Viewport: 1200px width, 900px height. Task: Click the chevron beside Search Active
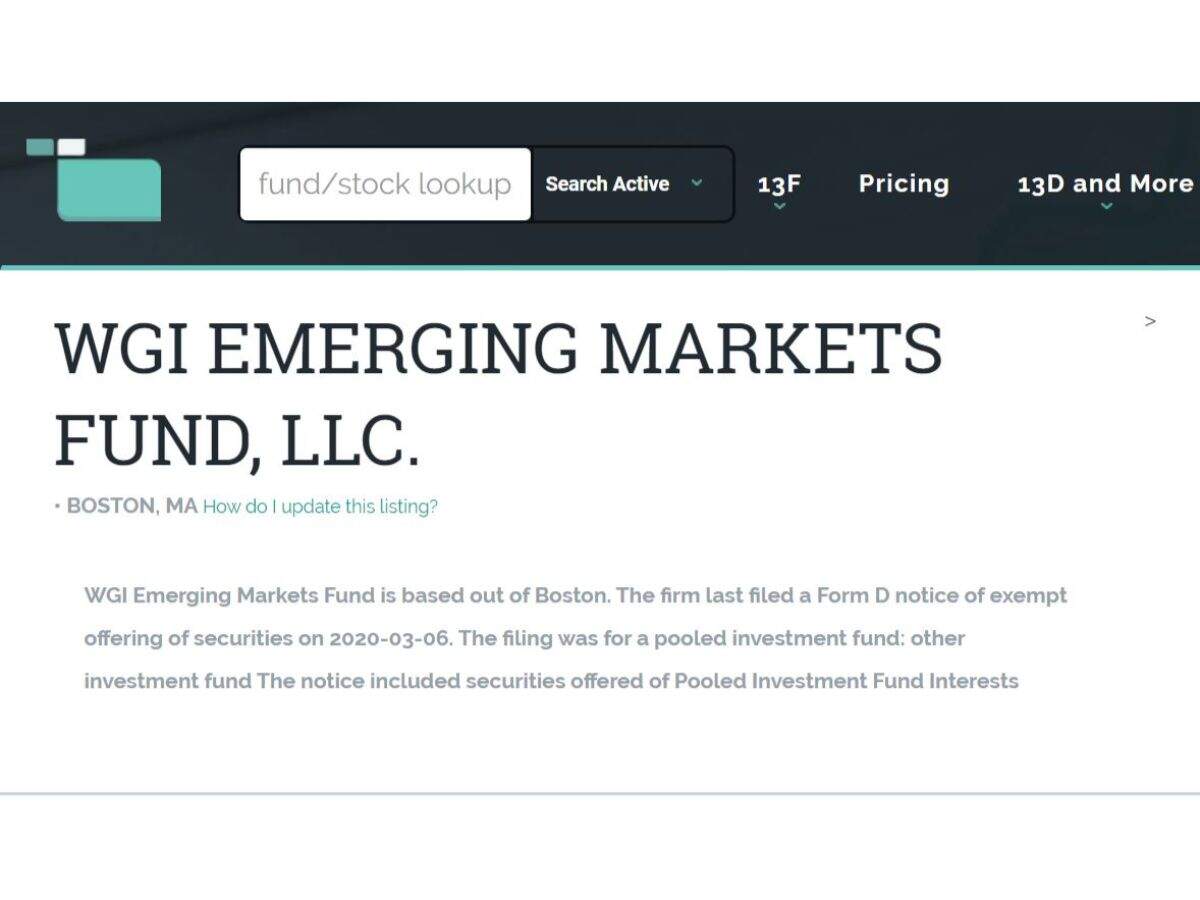(697, 183)
